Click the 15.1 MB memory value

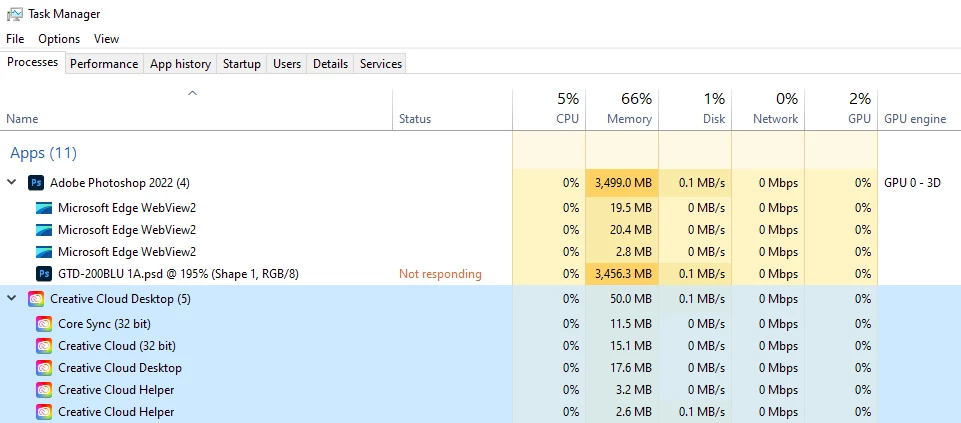click(x=631, y=346)
